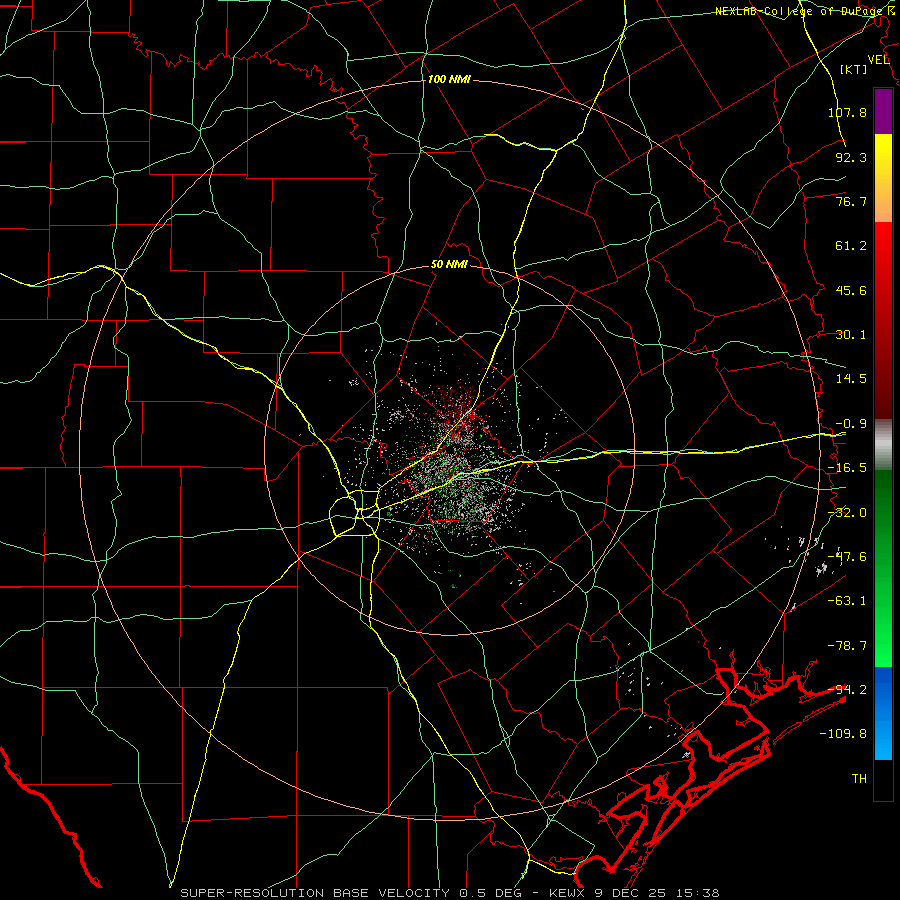Screen dimensions: 900x900
Task: Click the -32.0 velocity scale value
Action: (x=847, y=513)
